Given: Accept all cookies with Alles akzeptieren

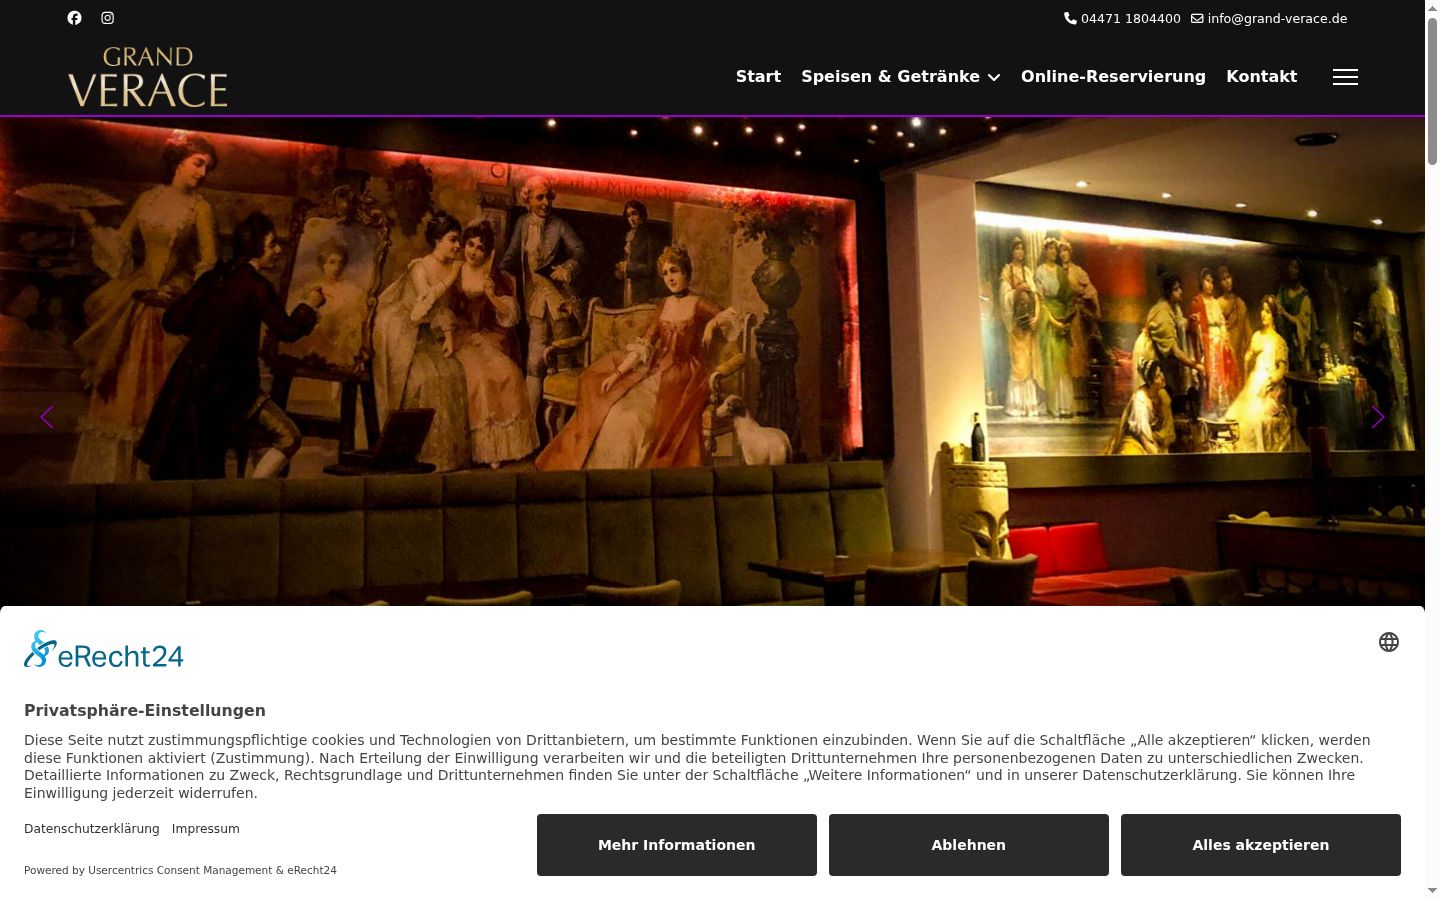Looking at the screenshot, I should [x=1261, y=845].
